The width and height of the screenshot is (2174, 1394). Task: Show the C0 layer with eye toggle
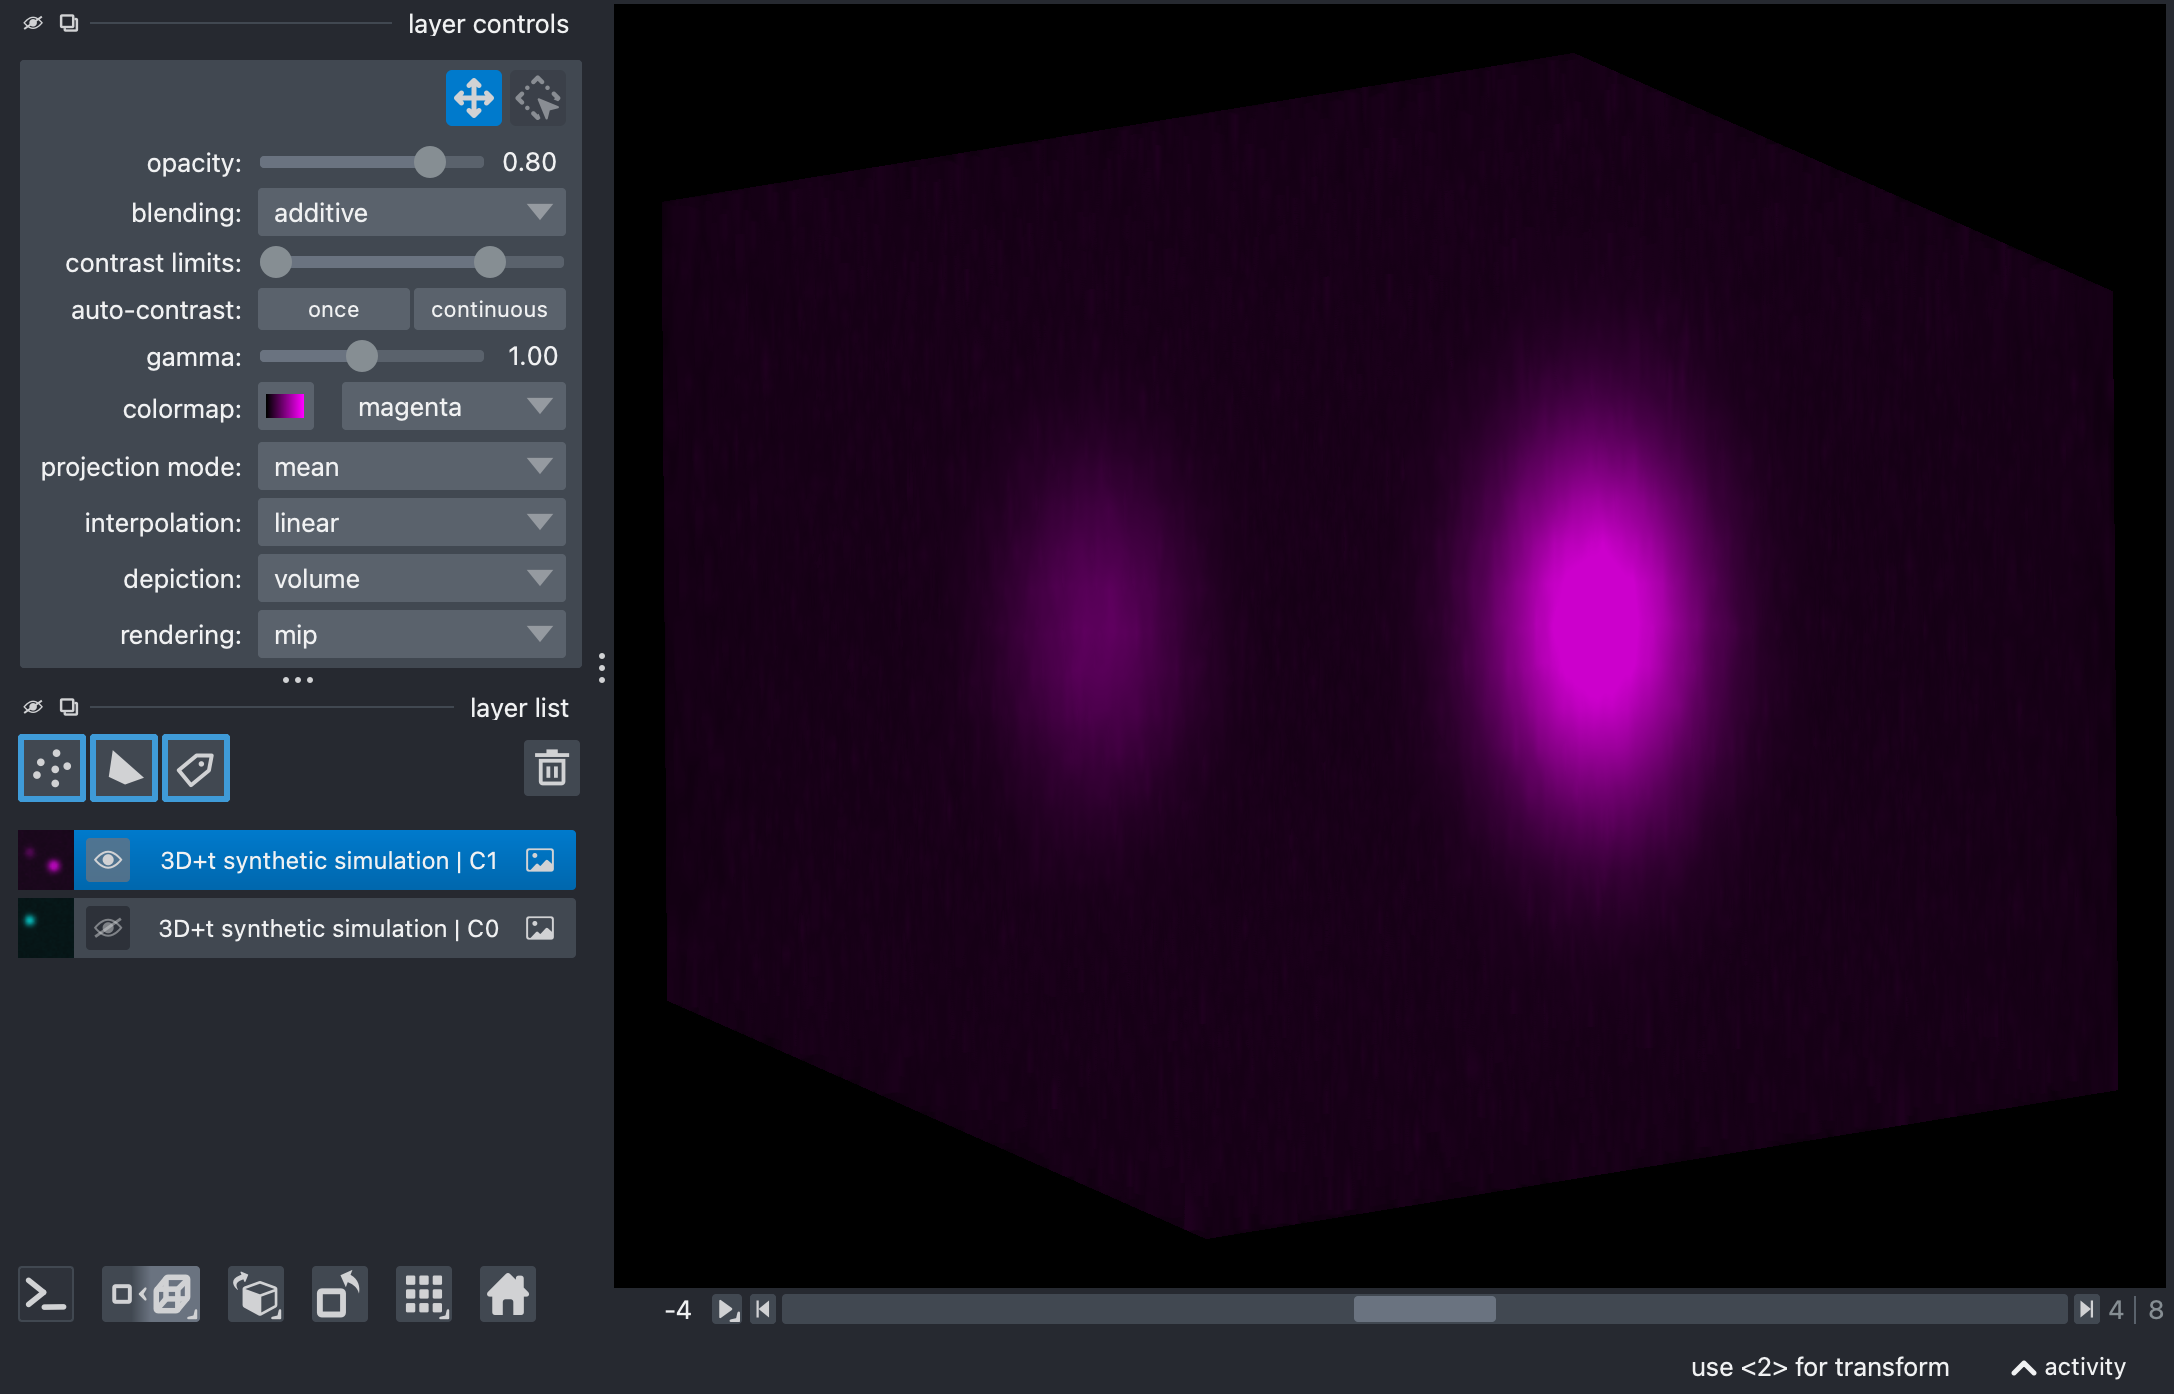click(108, 928)
